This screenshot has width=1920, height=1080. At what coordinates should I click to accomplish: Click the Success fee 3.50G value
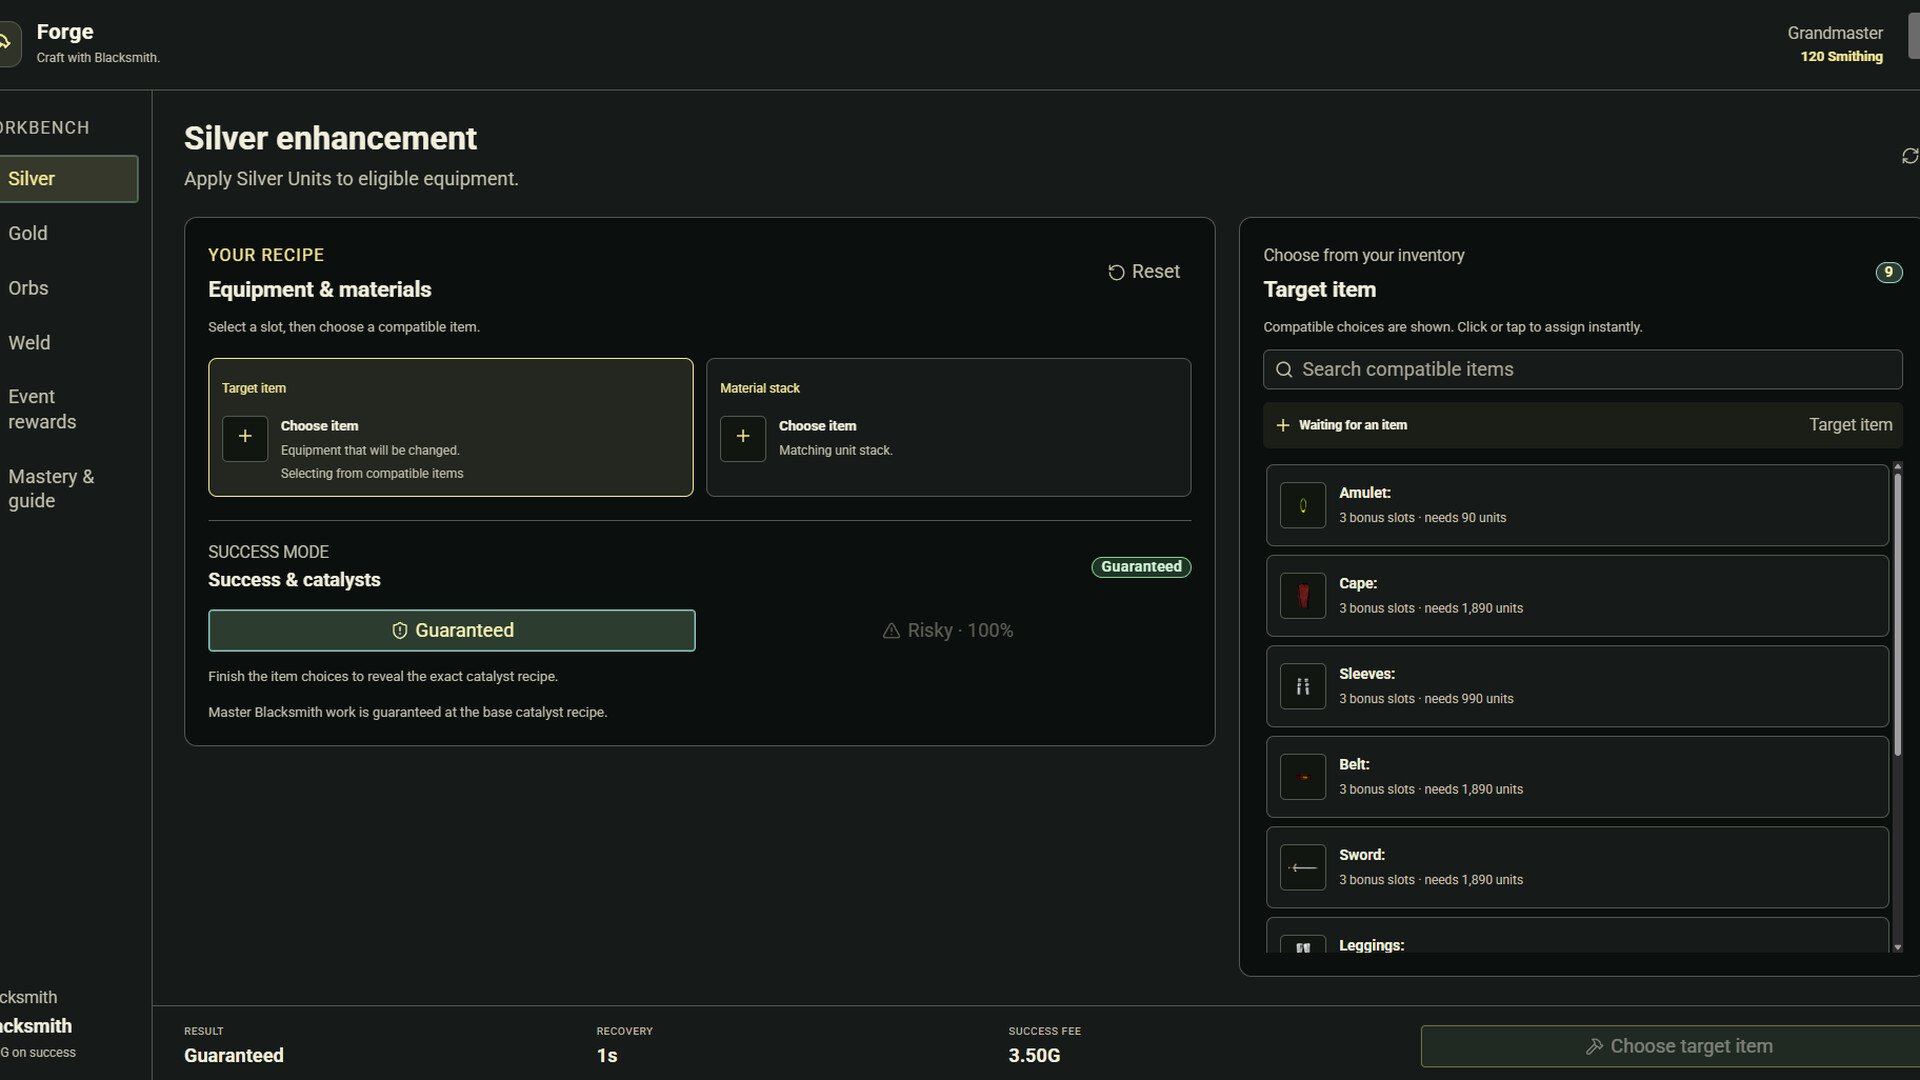pyautogui.click(x=1034, y=1056)
